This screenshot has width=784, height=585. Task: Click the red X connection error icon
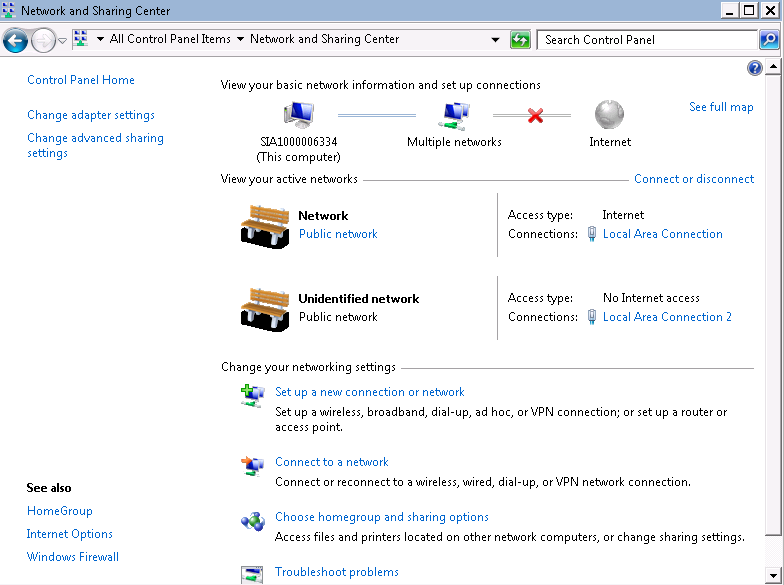(535, 116)
